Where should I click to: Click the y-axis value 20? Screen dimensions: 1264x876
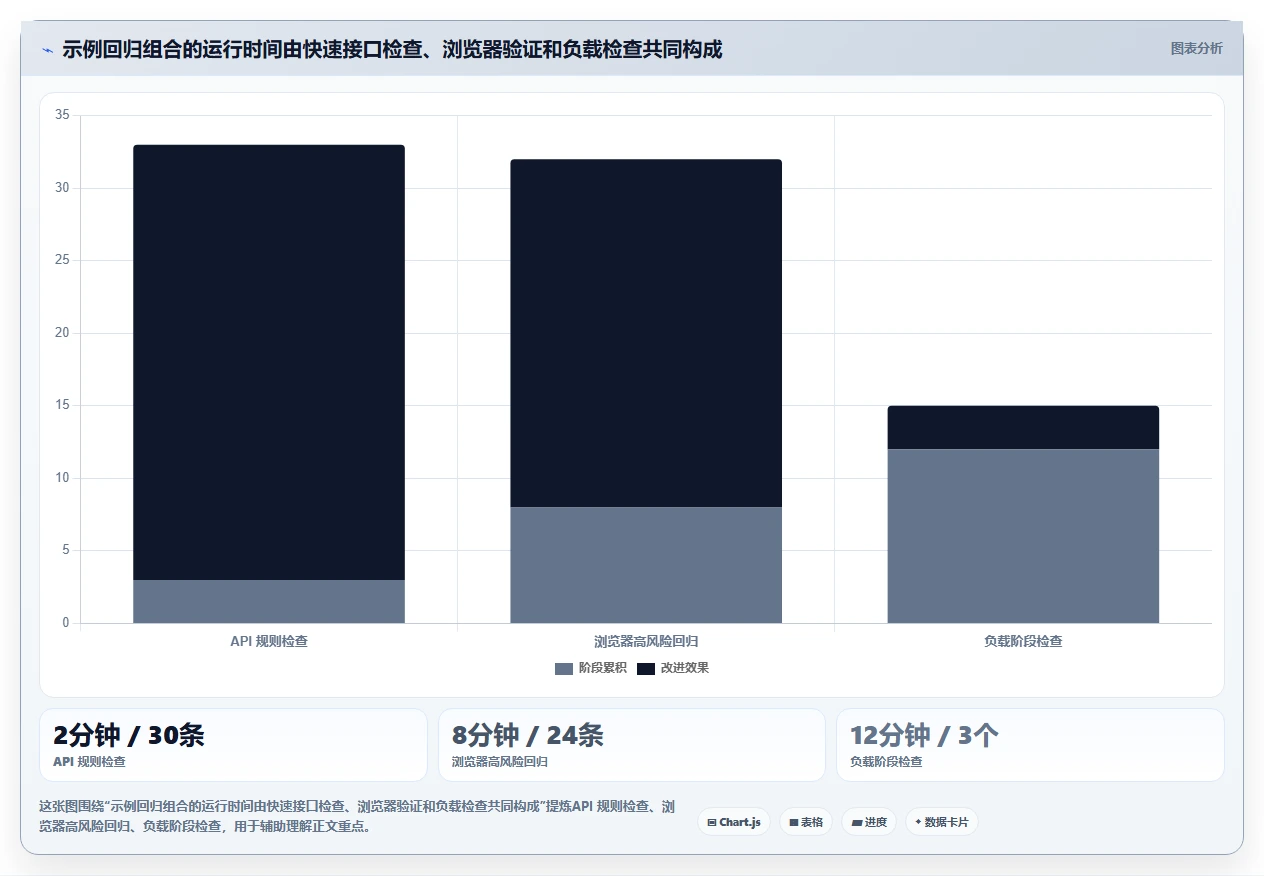click(62, 333)
